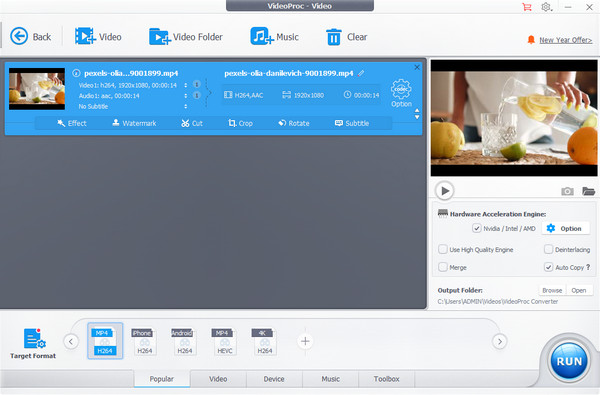Screen dimensions: 600x395
Task: Open the Cut tool
Action: point(192,123)
